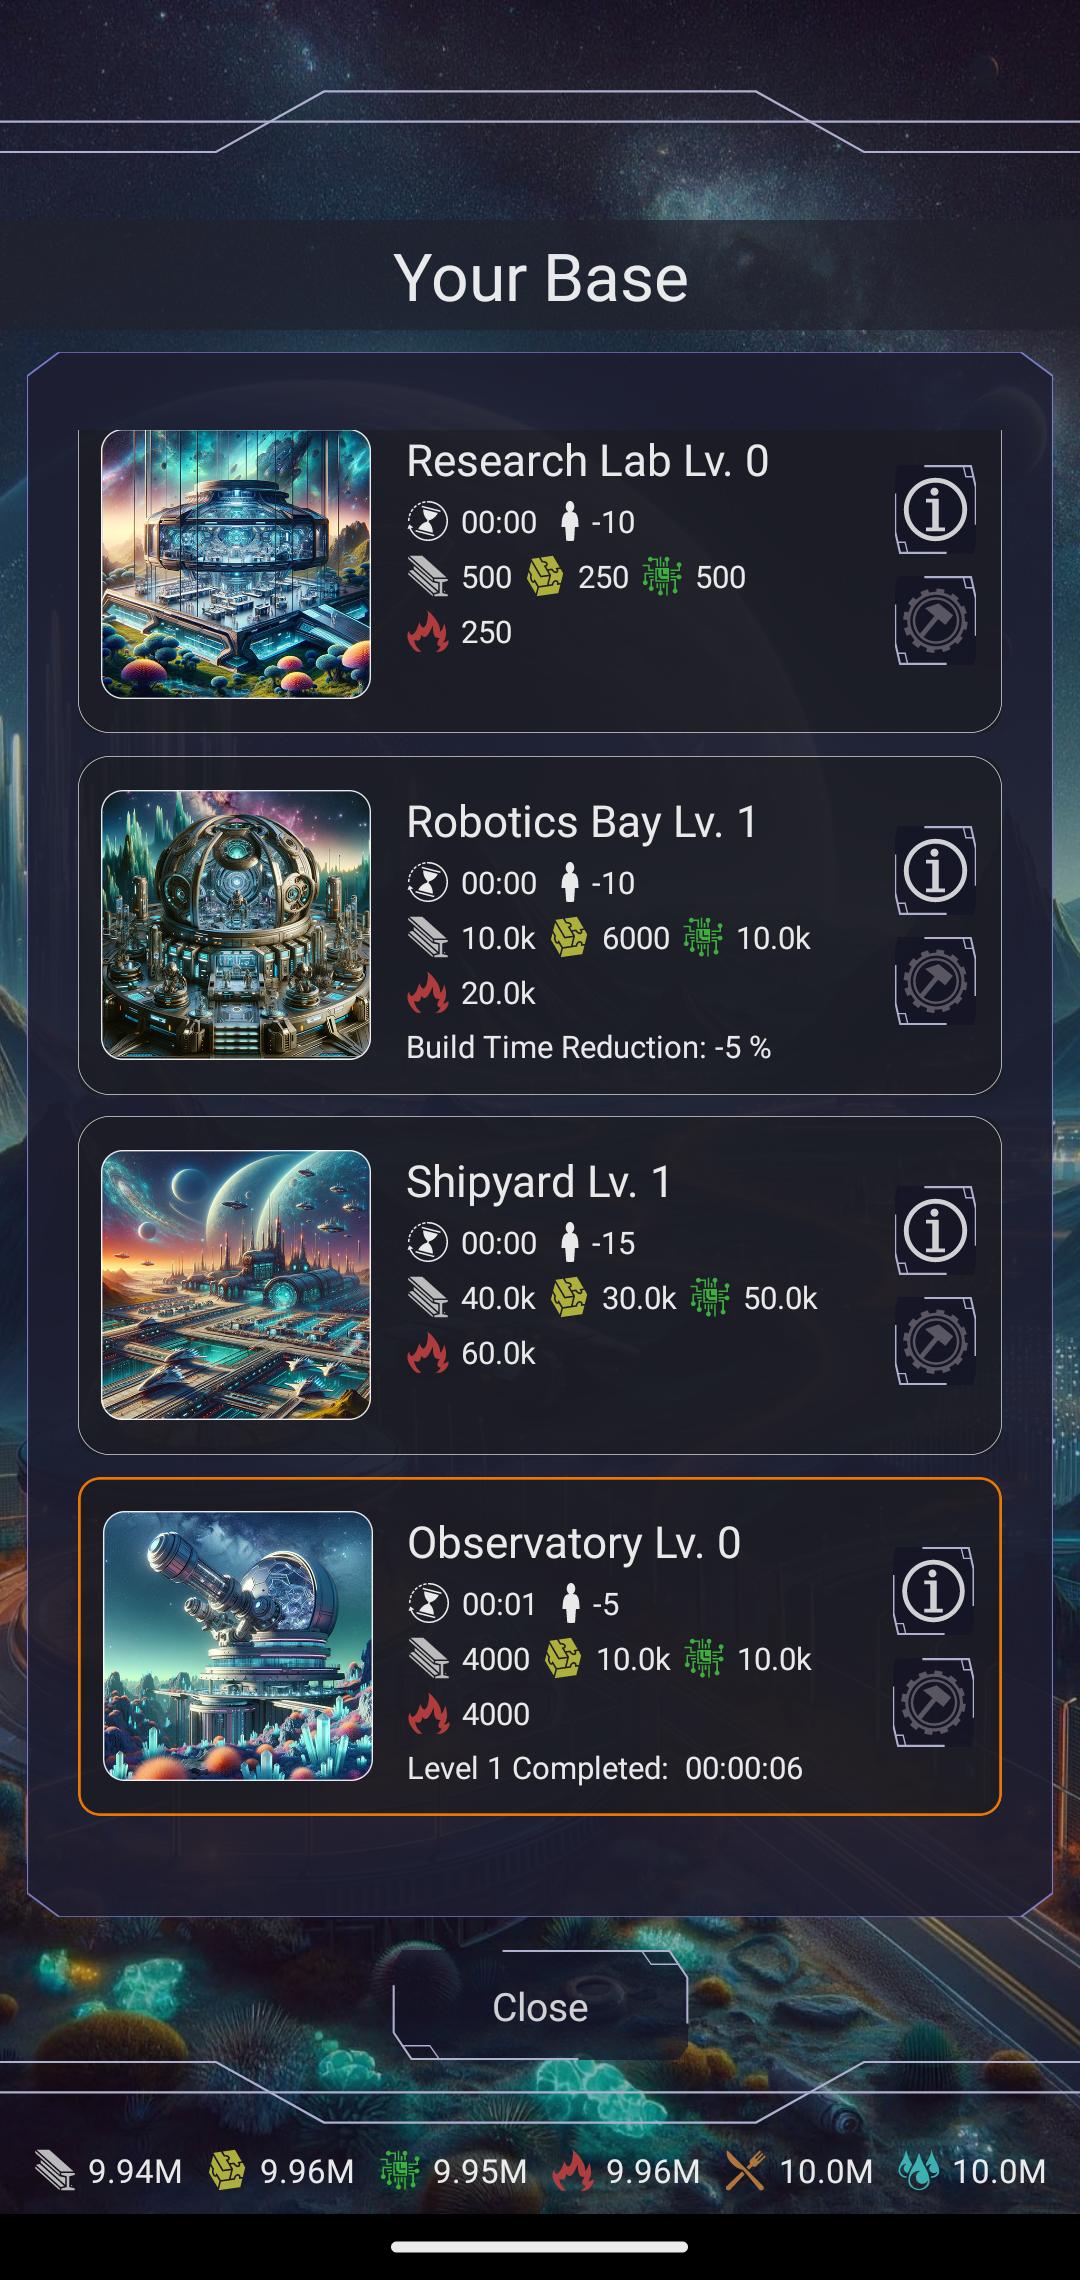The height and width of the screenshot is (2280, 1080).
Task: Tap the food resource 10.0M
Action: pos(799,2171)
